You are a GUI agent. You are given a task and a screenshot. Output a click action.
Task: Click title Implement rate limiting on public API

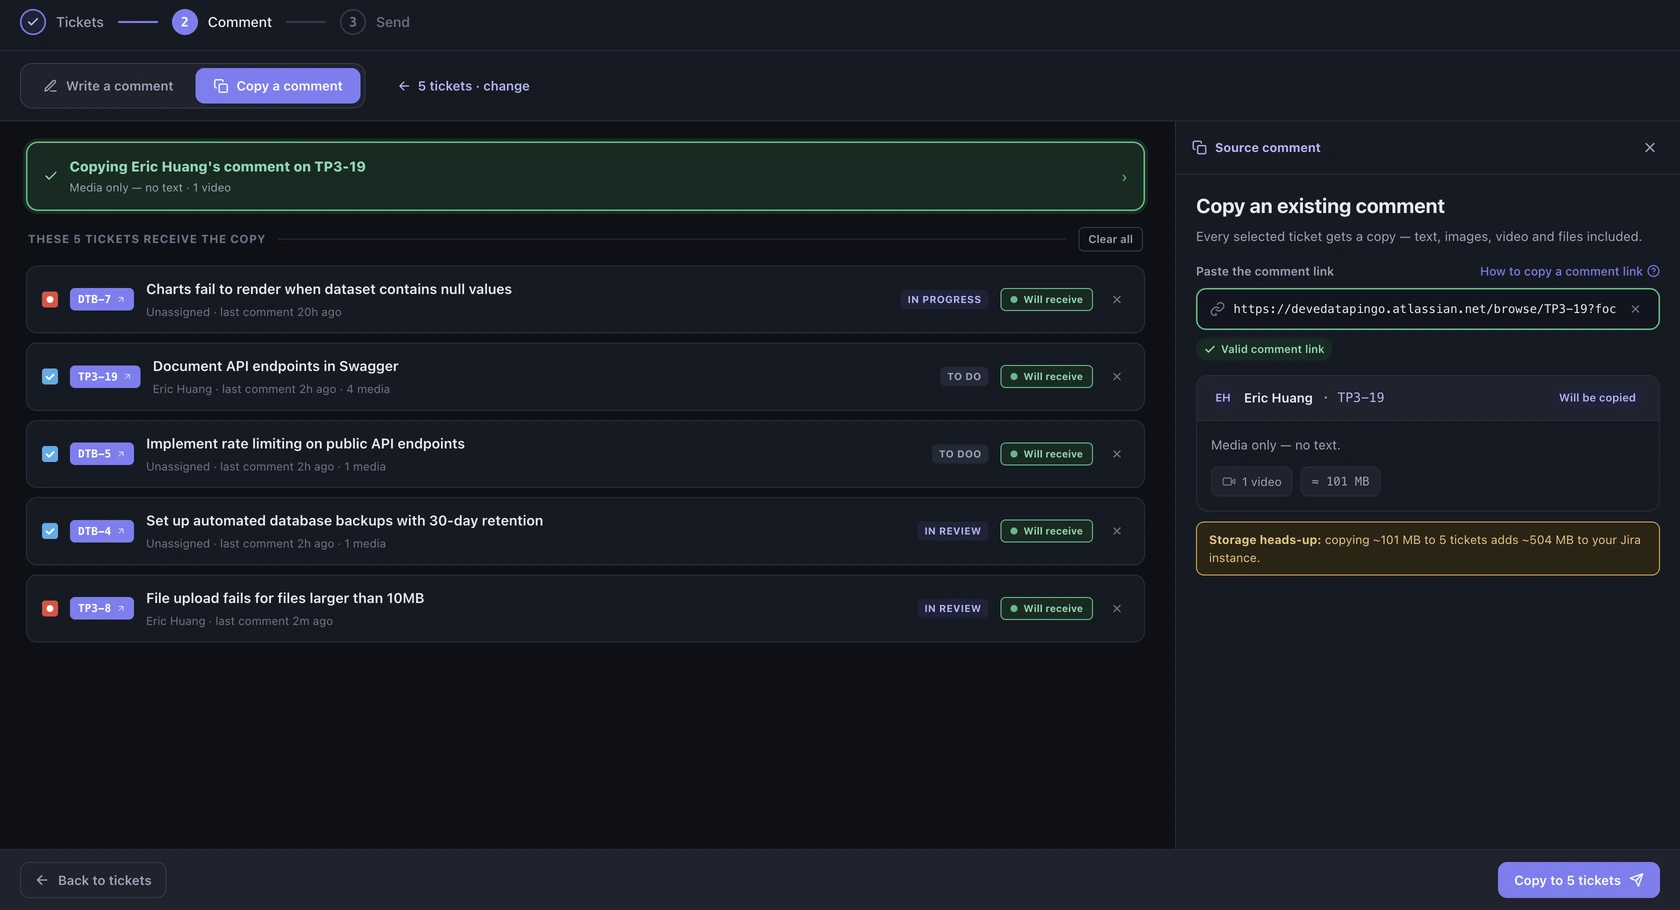click(305, 444)
